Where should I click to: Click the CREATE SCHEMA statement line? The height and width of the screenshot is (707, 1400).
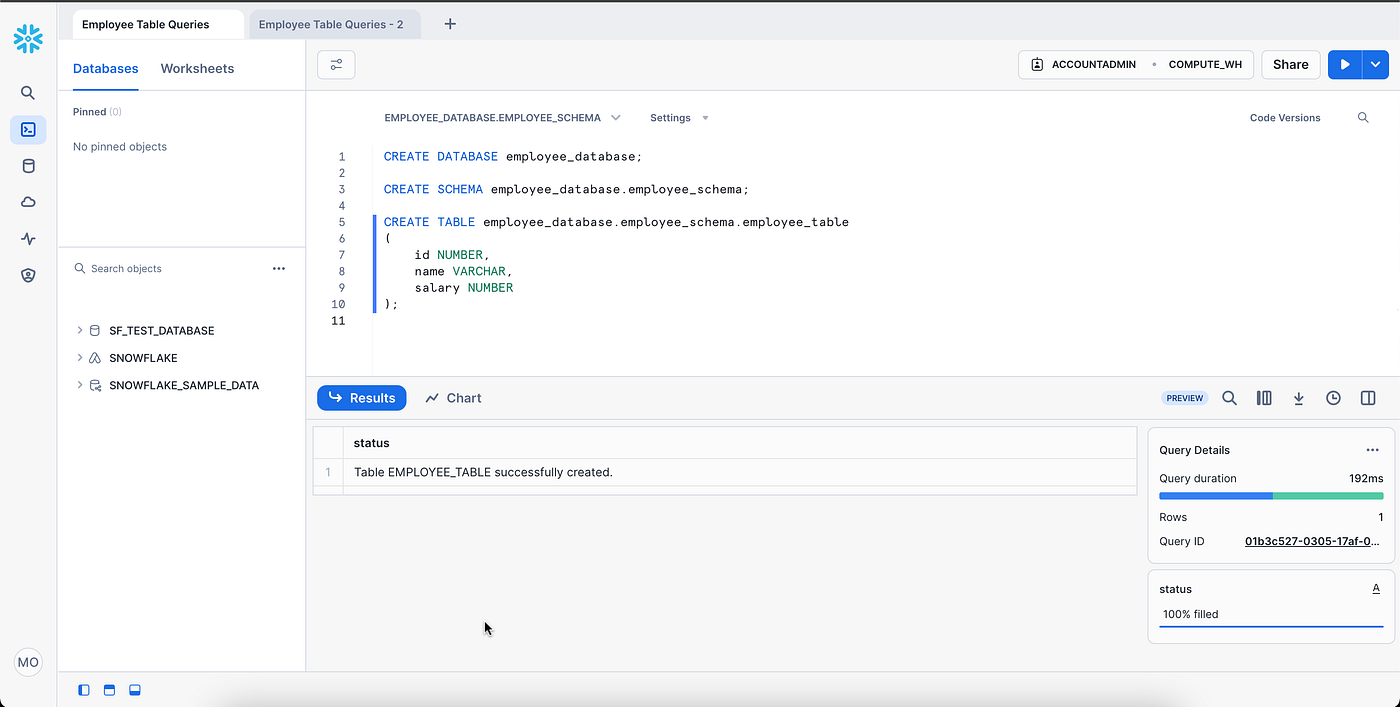point(566,190)
